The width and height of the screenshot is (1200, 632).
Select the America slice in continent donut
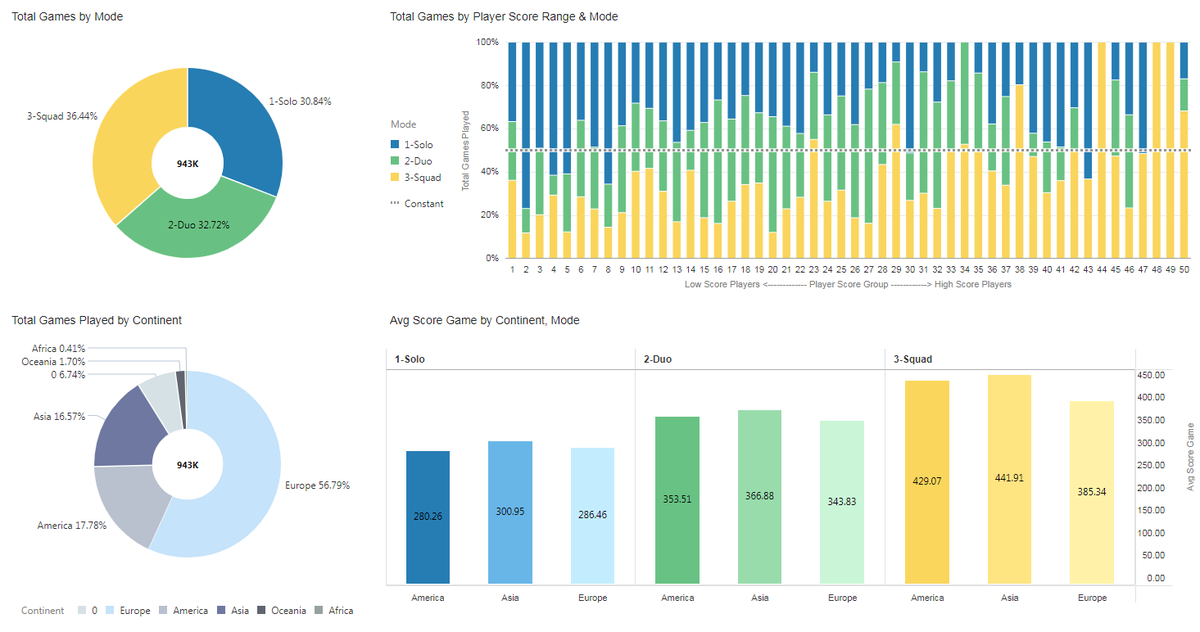pos(135,505)
